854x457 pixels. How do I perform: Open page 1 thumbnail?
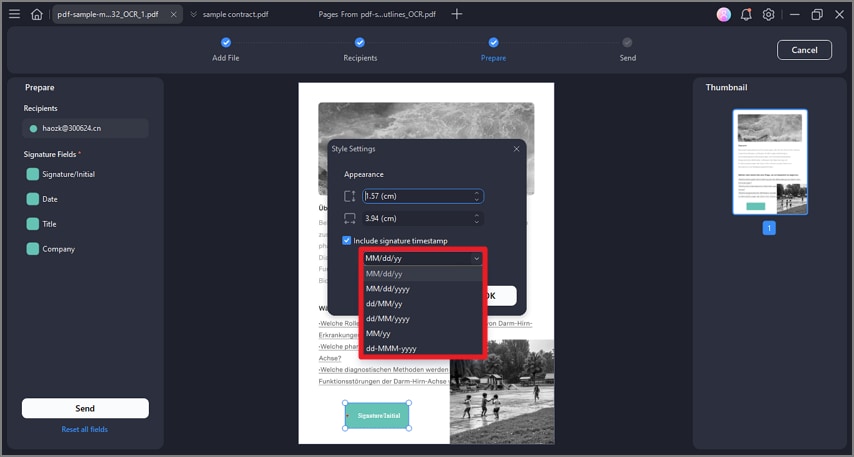[770, 162]
